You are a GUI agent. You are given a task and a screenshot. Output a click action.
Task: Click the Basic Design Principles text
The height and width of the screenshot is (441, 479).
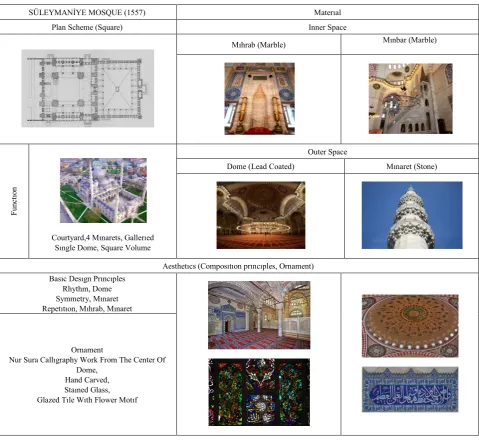pyautogui.click(x=87, y=279)
